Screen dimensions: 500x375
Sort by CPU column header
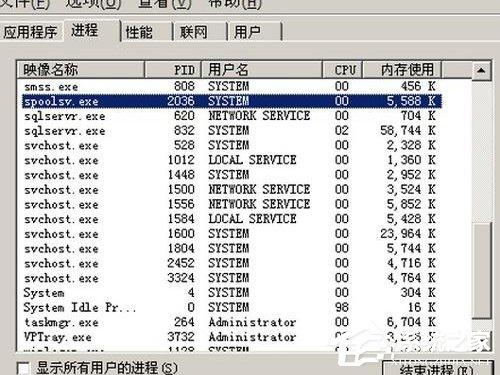(x=342, y=70)
